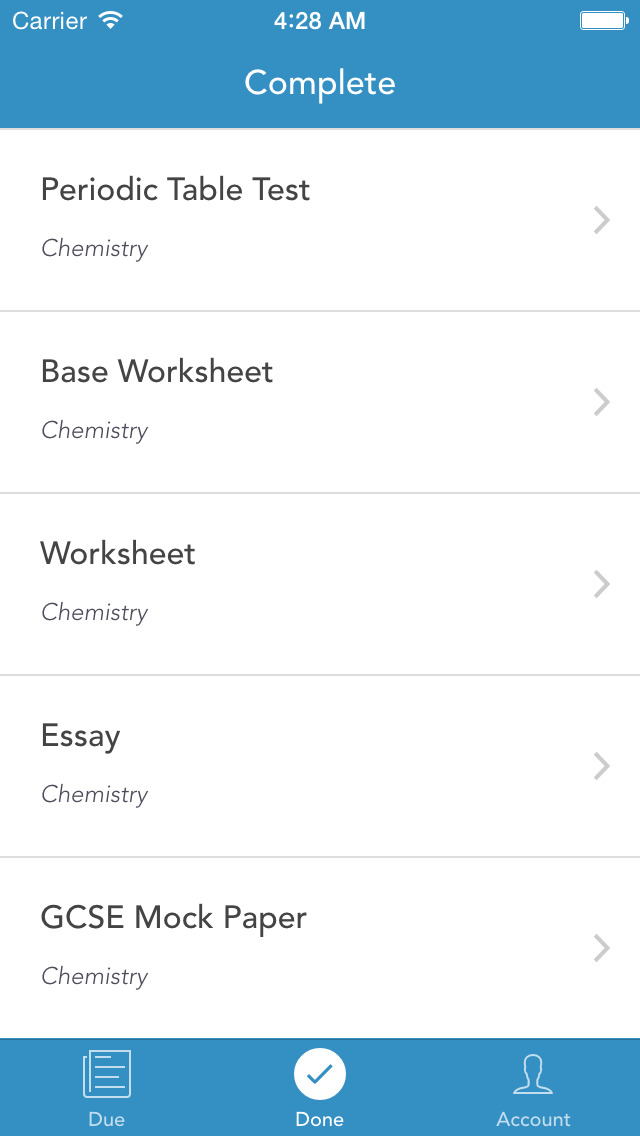Tap chevron on the Essay row
This screenshot has width=640, height=1136.
click(601, 766)
